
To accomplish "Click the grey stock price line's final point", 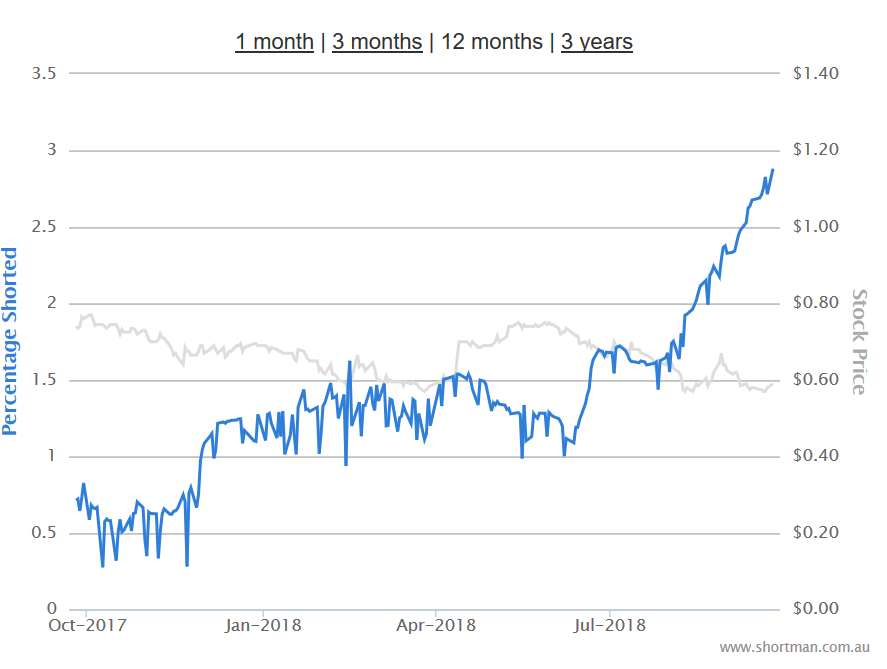I will [773, 385].
